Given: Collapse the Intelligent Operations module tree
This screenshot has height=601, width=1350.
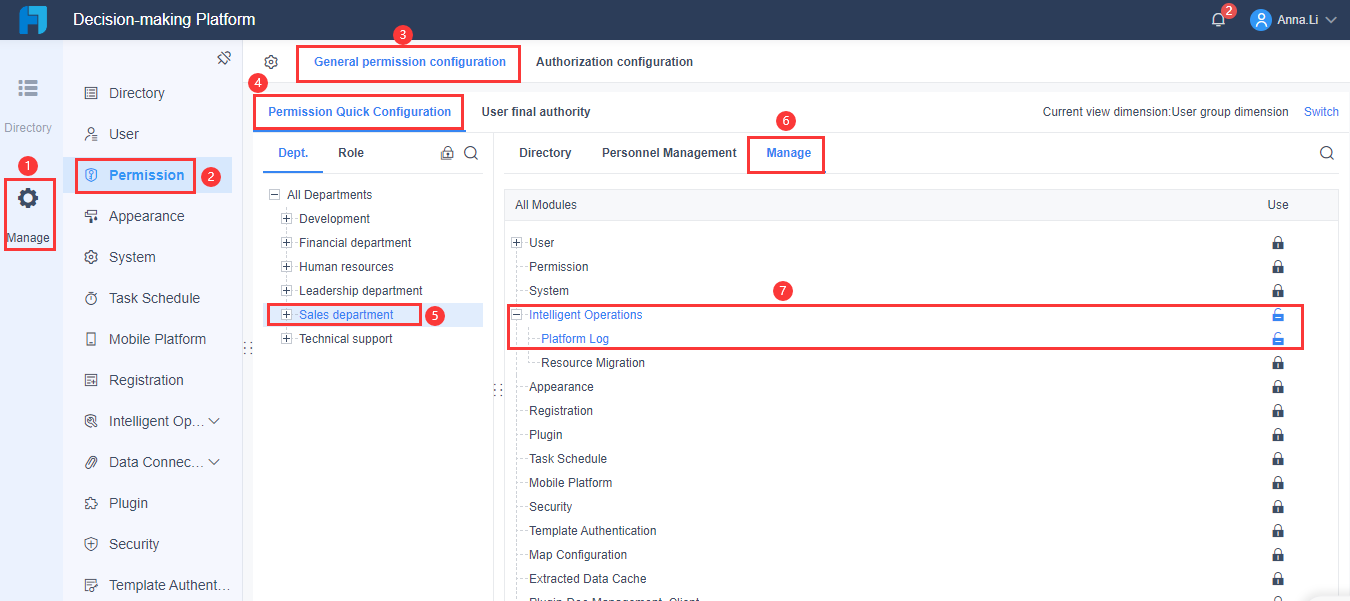Looking at the screenshot, I should pyautogui.click(x=516, y=314).
